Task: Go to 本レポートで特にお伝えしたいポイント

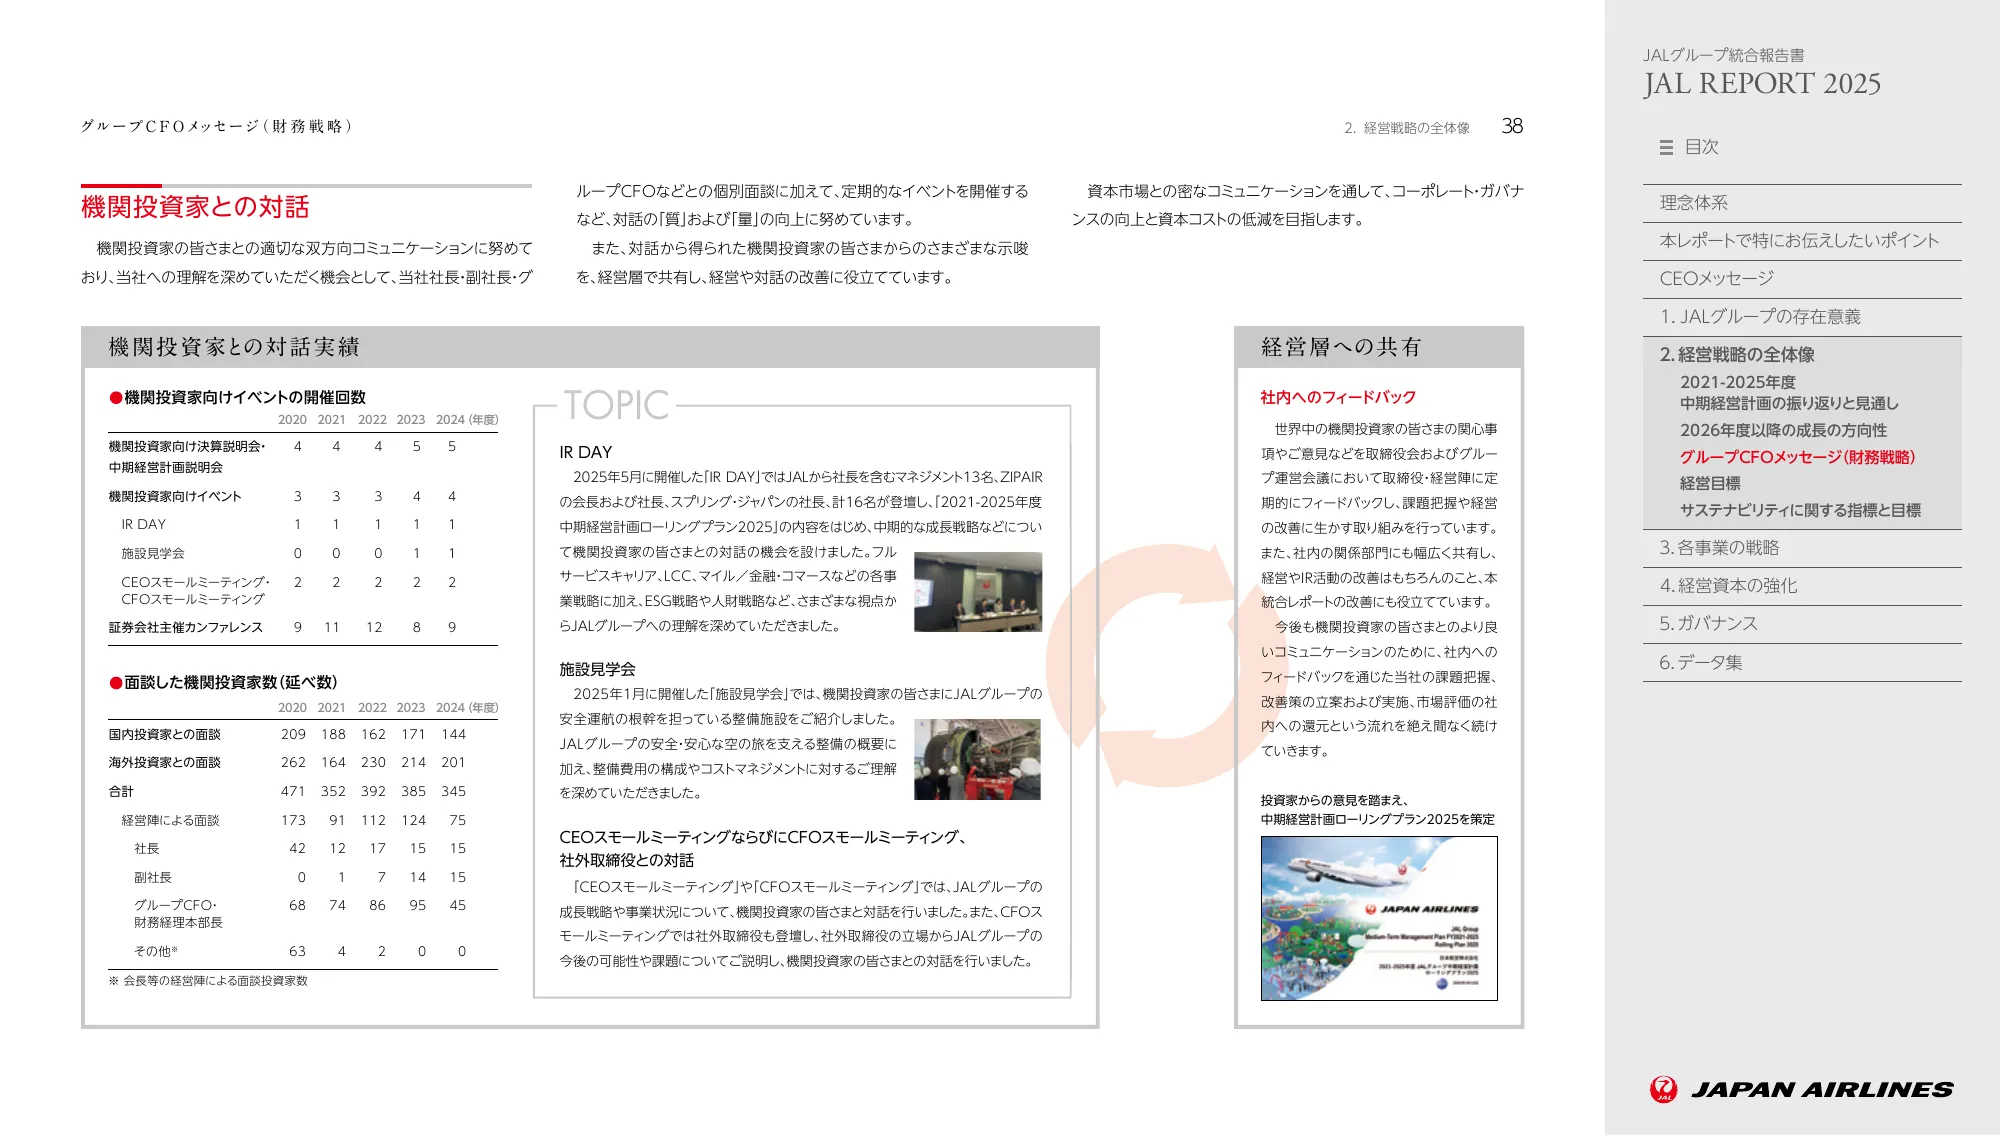Action: coord(1802,241)
